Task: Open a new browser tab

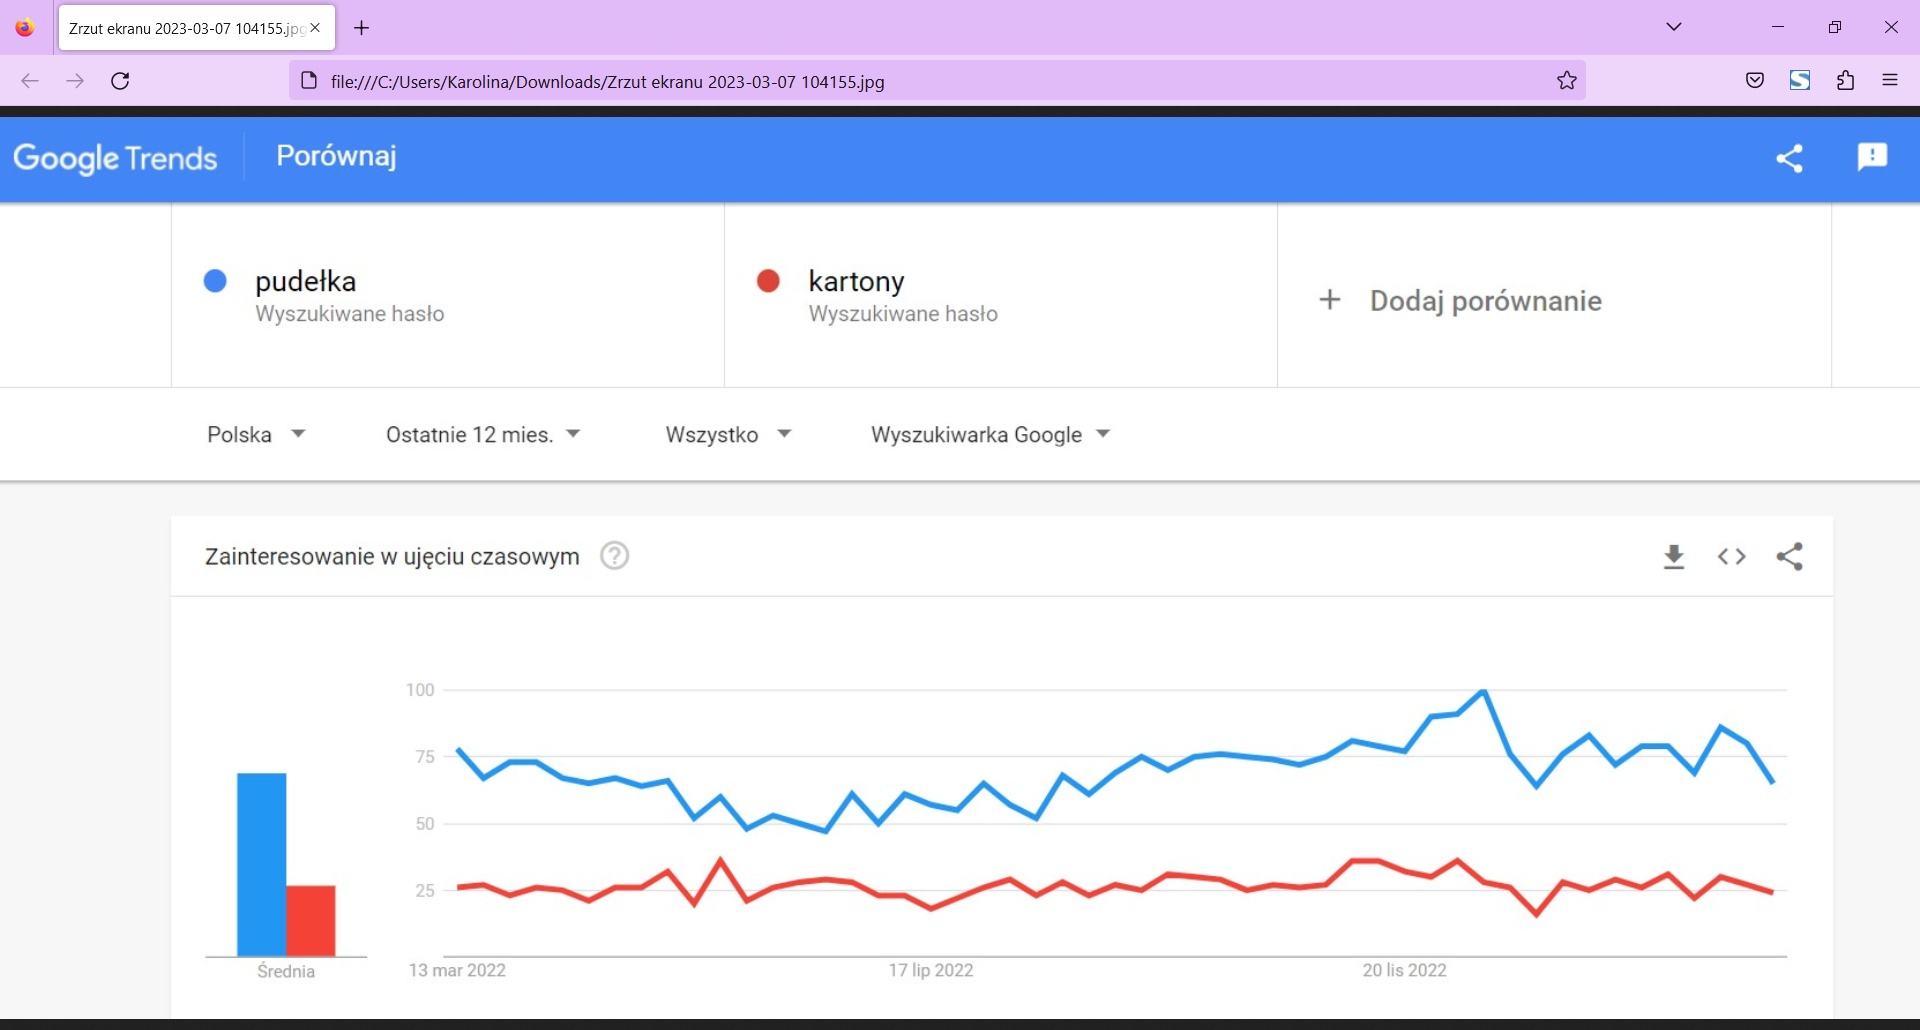Action: click(x=362, y=28)
